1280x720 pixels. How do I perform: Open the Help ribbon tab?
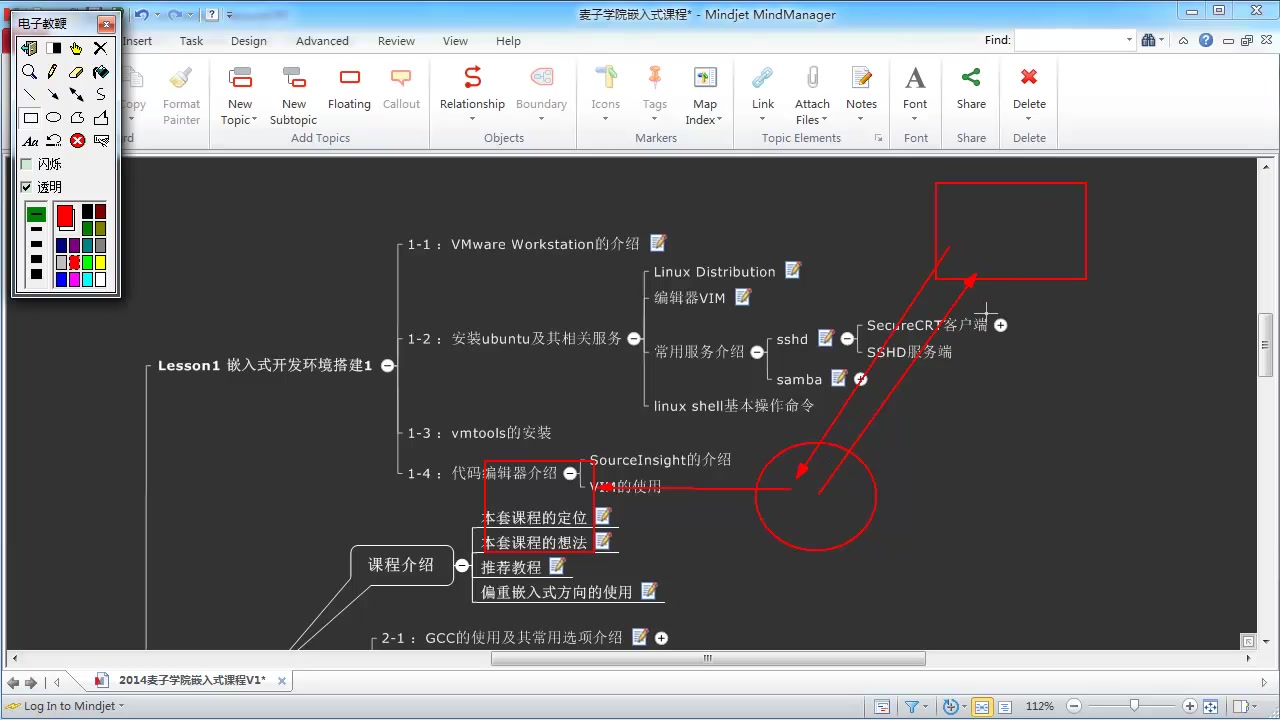click(x=508, y=41)
